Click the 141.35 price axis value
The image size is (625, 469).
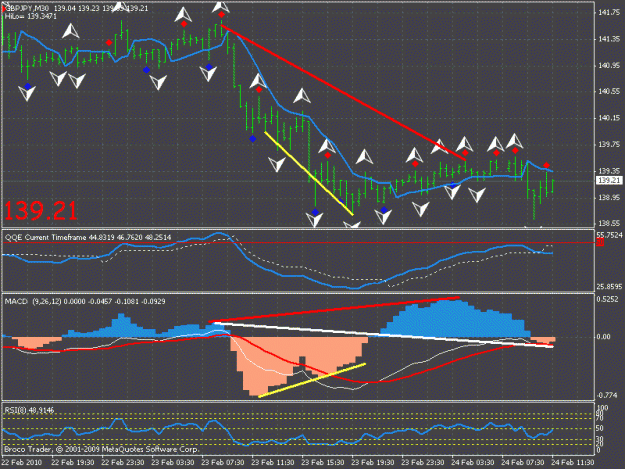pyautogui.click(x=609, y=39)
